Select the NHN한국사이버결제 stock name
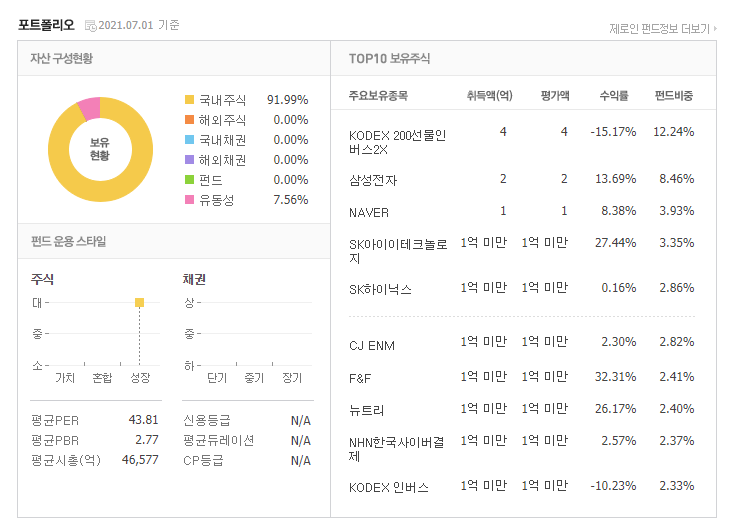The height and width of the screenshot is (532, 735). pyautogui.click(x=397, y=449)
